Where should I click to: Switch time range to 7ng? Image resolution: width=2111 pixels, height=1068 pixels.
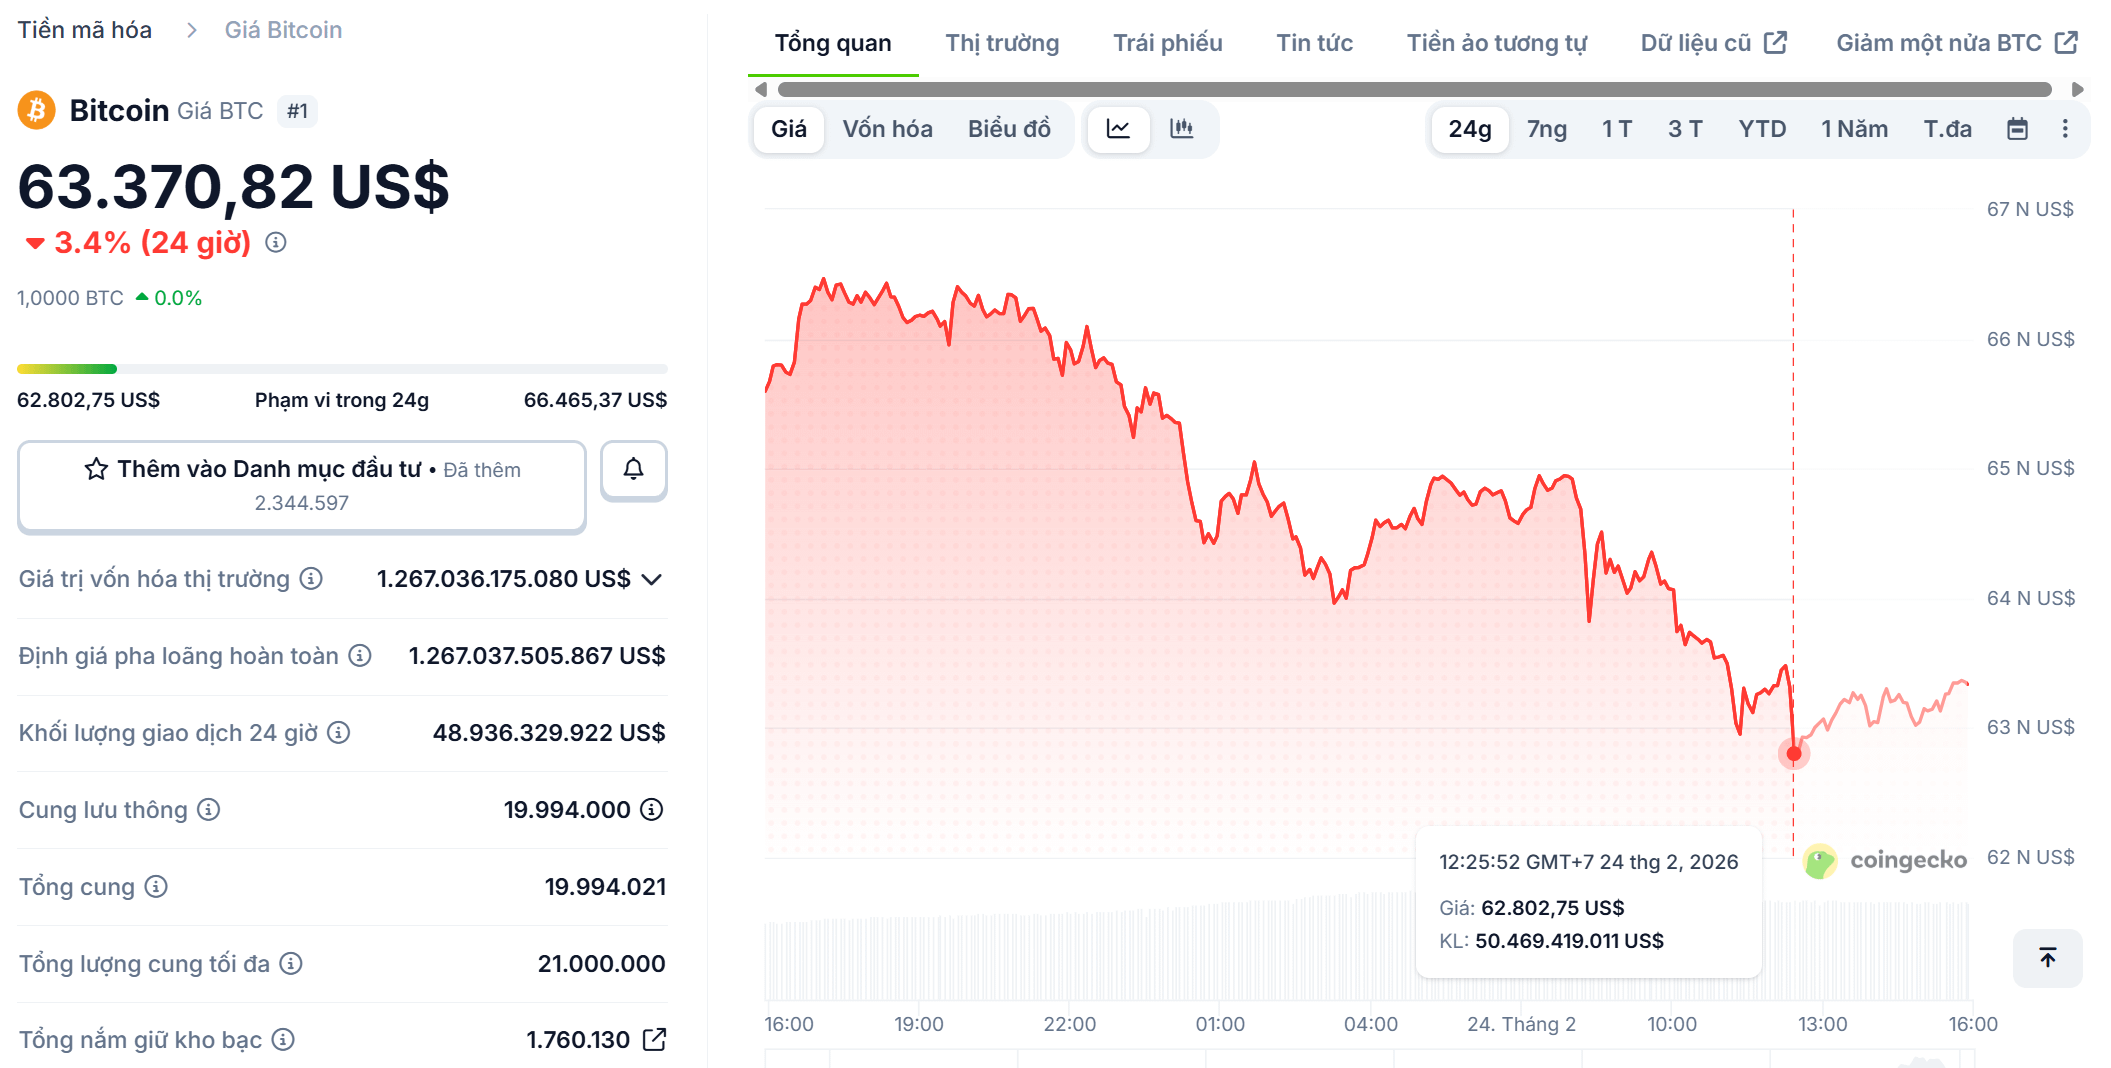pyautogui.click(x=1546, y=129)
